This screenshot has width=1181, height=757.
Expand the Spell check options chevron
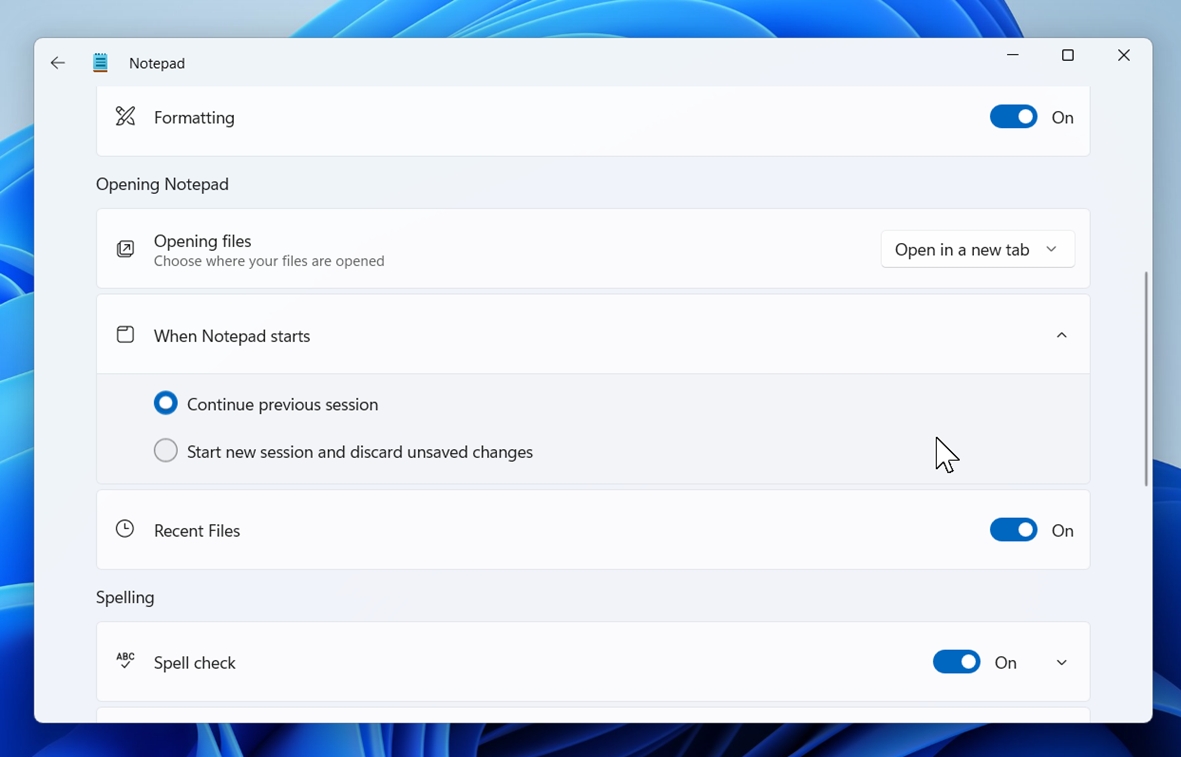pos(1061,661)
